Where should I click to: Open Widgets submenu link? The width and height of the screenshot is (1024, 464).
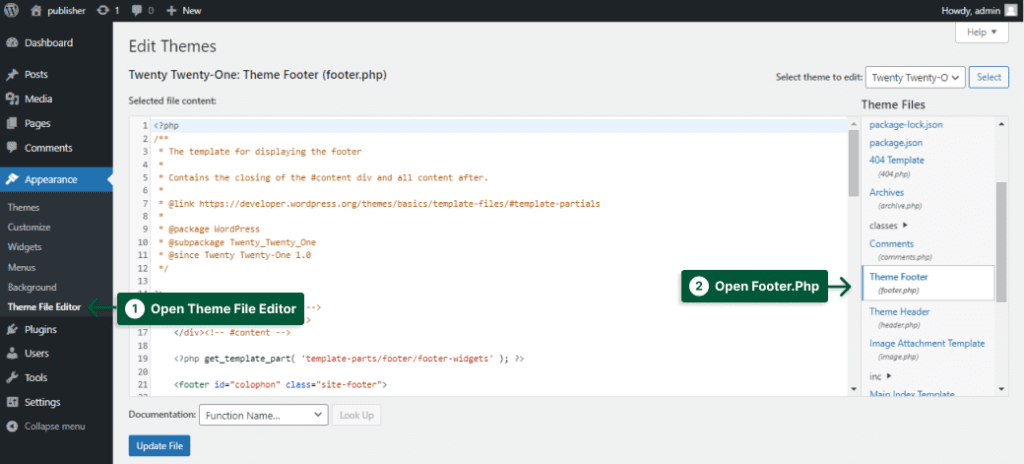pos(25,247)
